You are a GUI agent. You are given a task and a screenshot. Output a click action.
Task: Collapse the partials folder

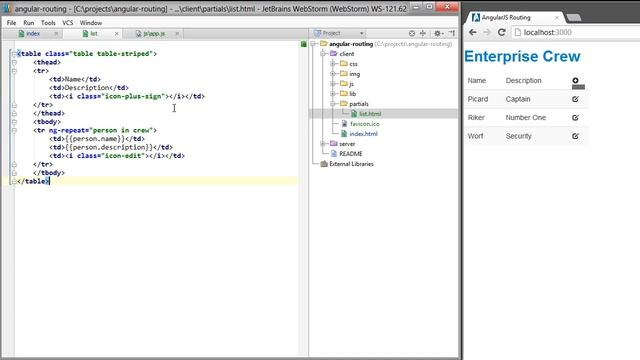(x=333, y=104)
